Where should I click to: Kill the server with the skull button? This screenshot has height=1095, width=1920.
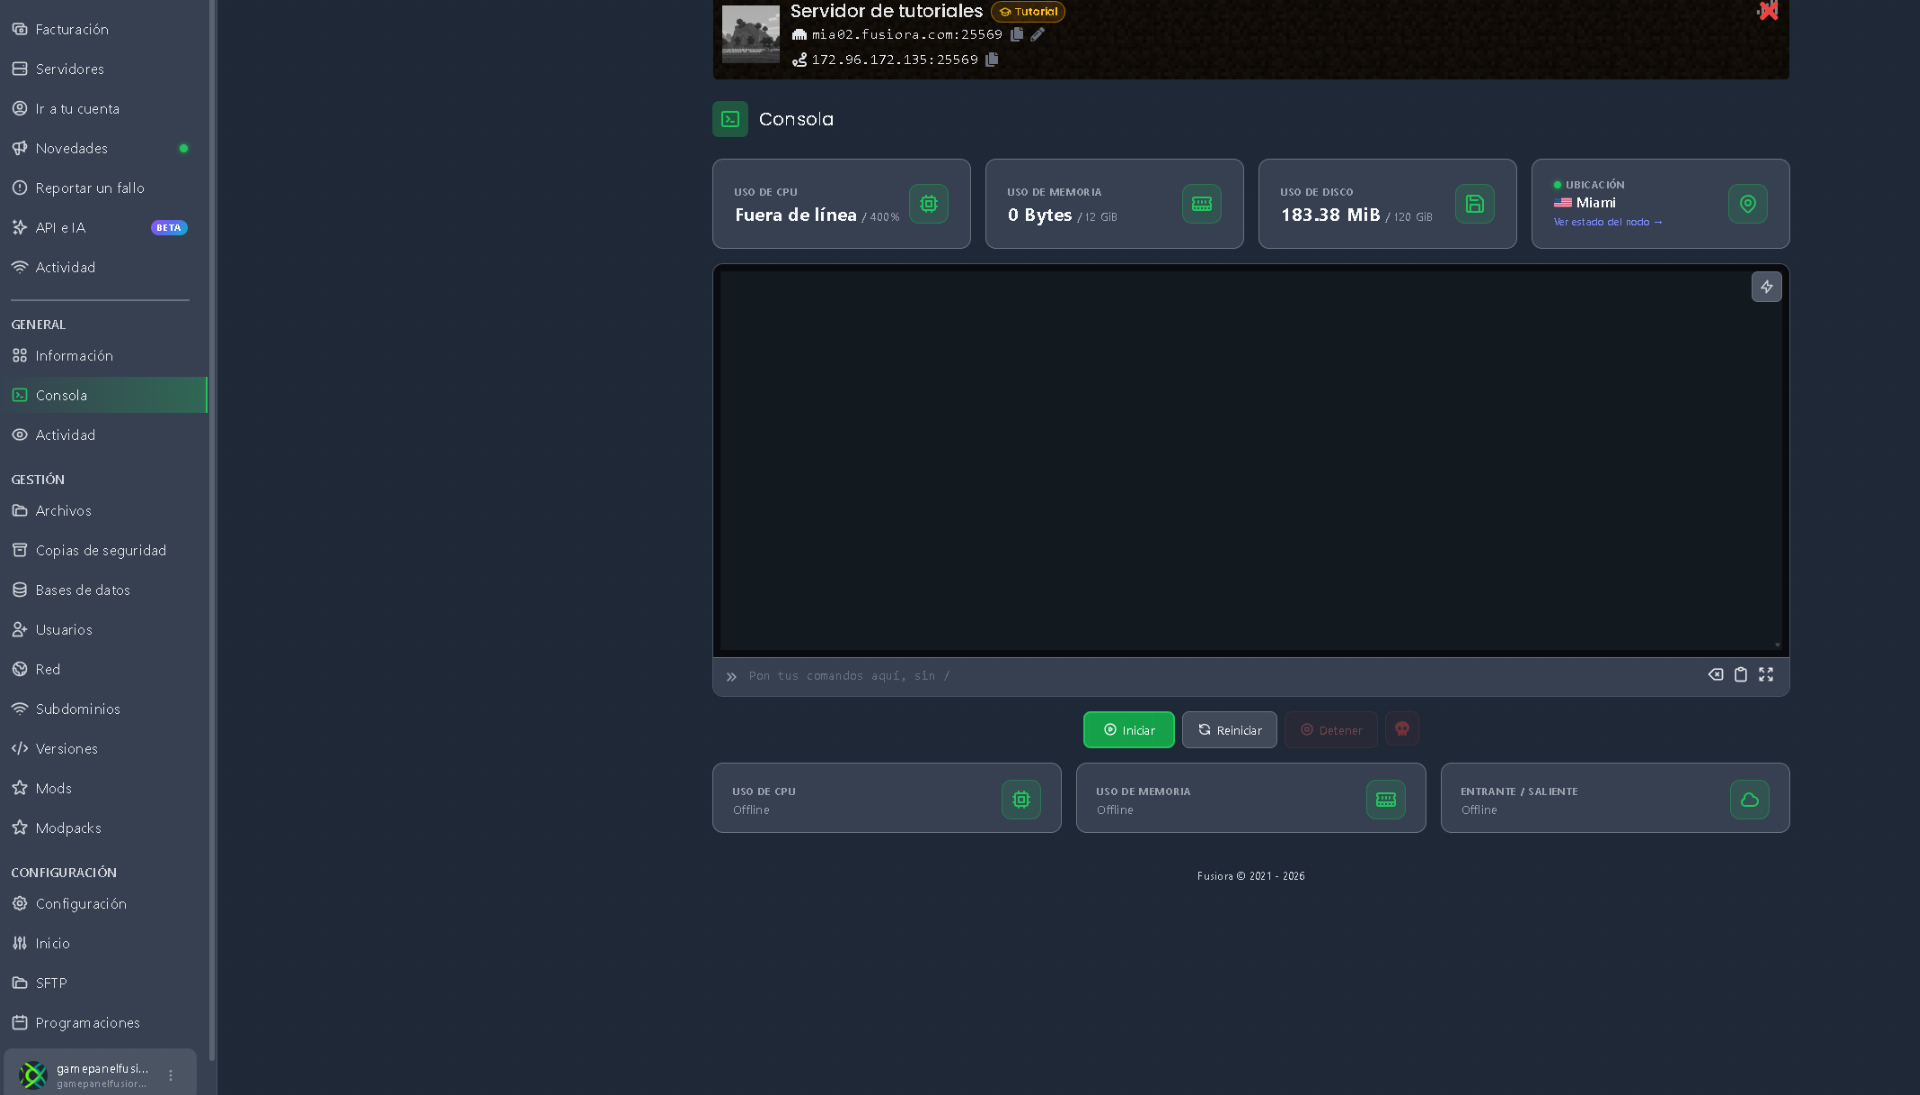pyautogui.click(x=1402, y=729)
